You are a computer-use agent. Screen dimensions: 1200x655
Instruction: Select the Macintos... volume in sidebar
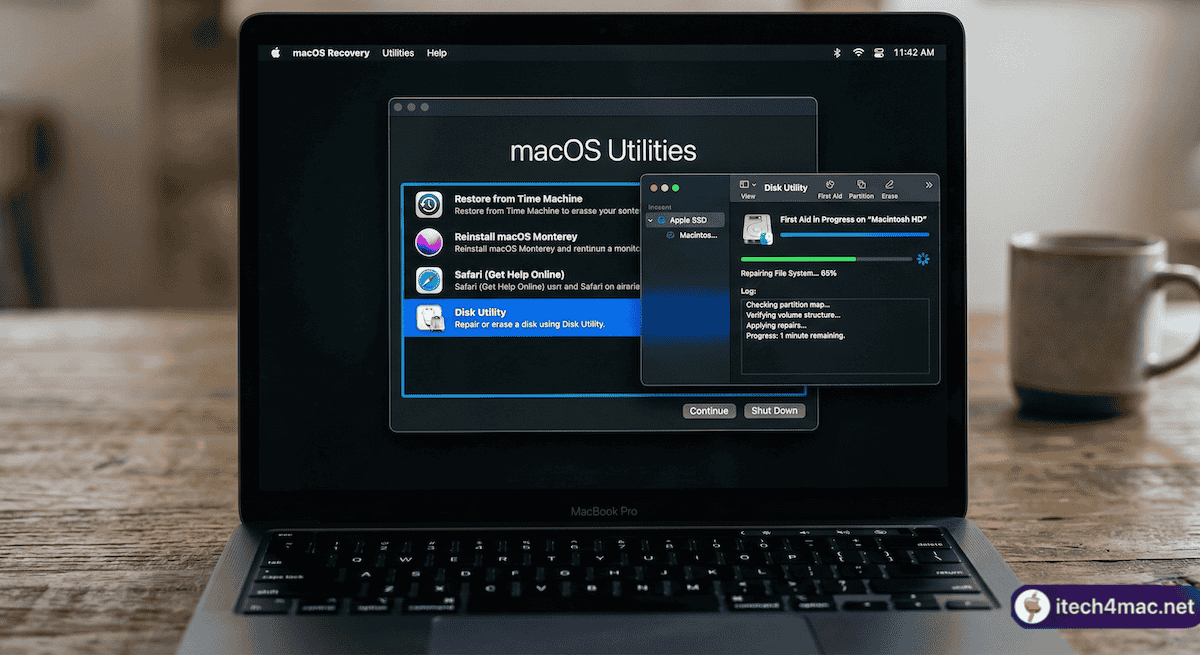[x=698, y=235]
